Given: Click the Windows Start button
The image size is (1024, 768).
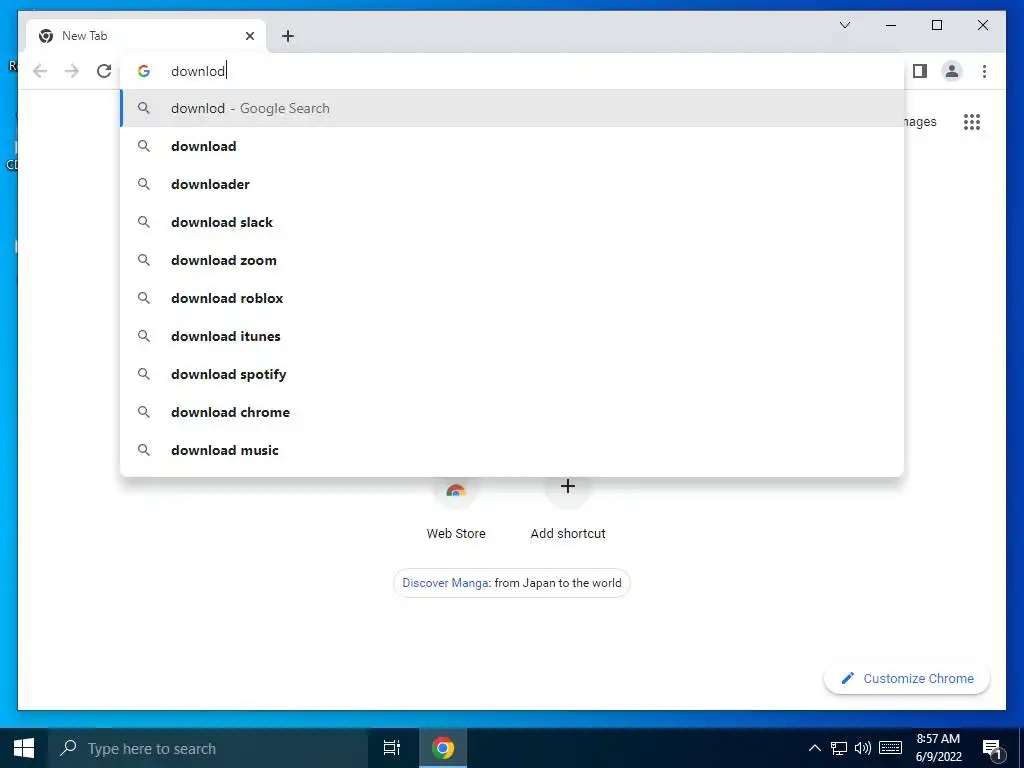Looking at the screenshot, I should [x=24, y=748].
